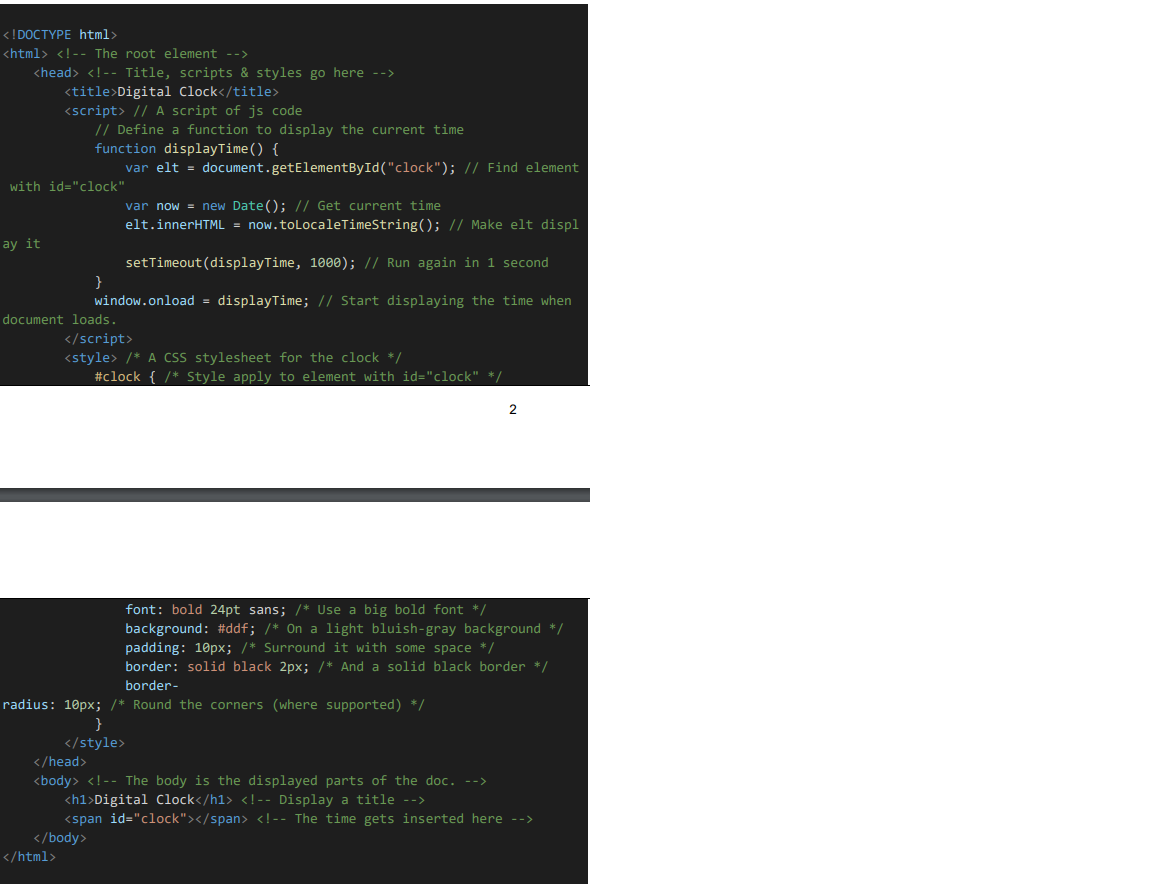This screenshot has height=884, width=1152.
Task: Click the setTimeout call line
Action: (x=336, y=263)
